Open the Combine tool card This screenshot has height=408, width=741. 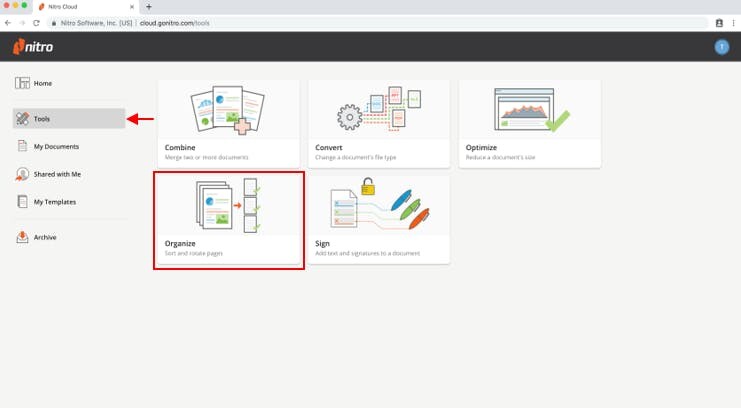[229, 123]
